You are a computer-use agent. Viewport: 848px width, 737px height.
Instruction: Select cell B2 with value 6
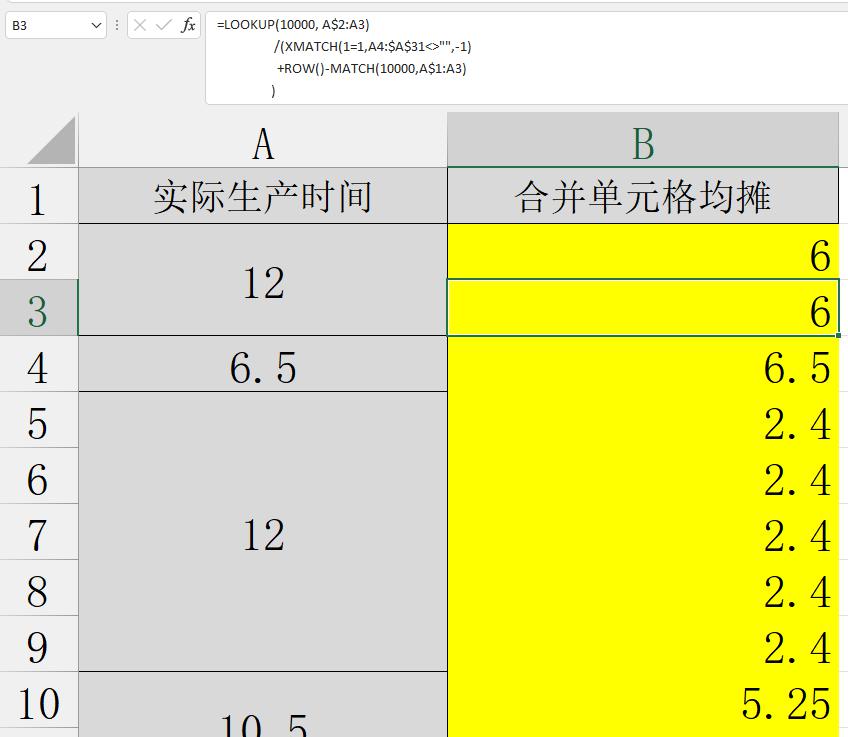(x=643, y=251)
